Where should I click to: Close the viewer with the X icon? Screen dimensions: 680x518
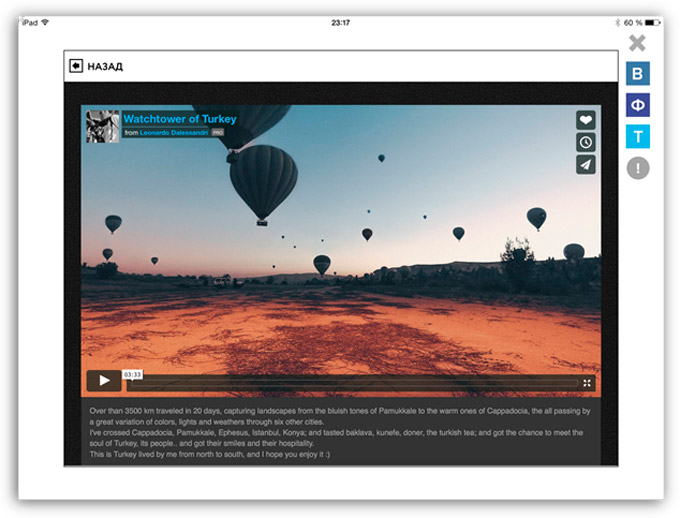pos(637,43)
